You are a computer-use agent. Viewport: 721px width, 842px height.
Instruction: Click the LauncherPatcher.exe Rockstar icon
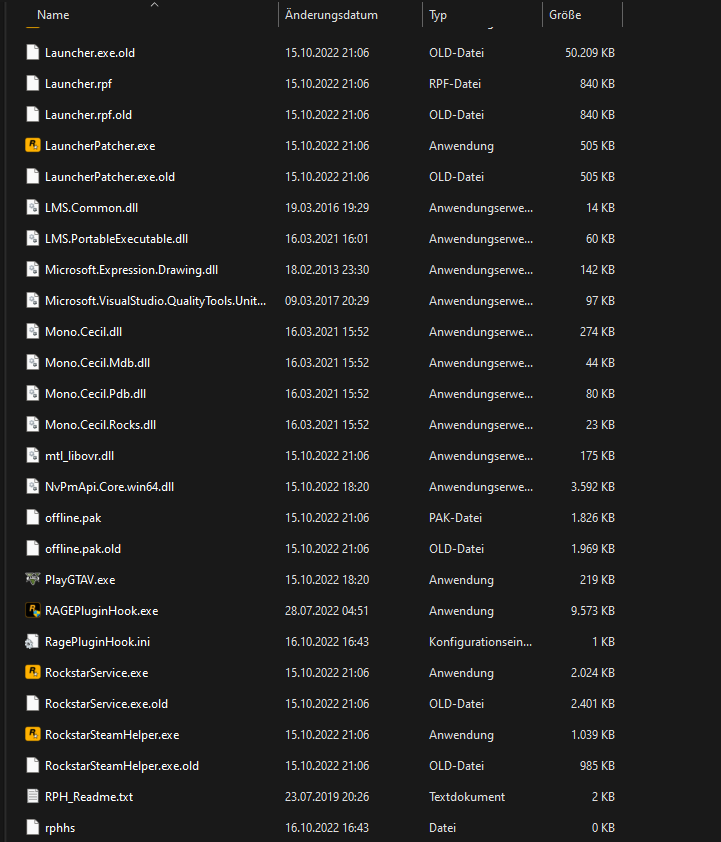coord(32,145)
